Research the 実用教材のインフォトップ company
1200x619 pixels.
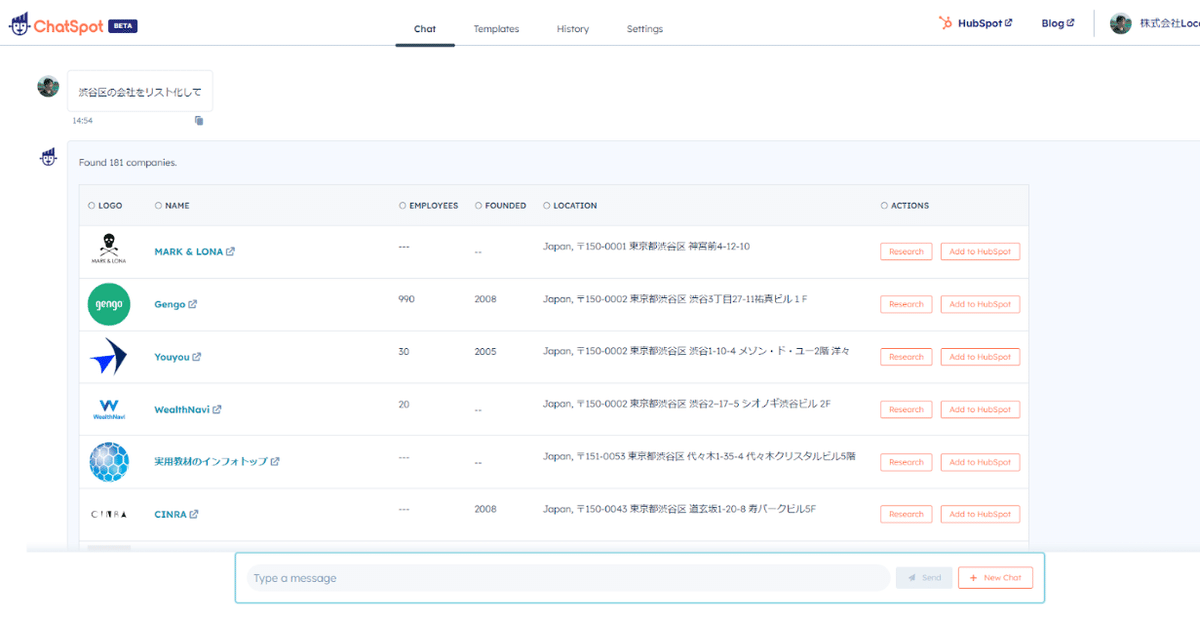[906, 462]
